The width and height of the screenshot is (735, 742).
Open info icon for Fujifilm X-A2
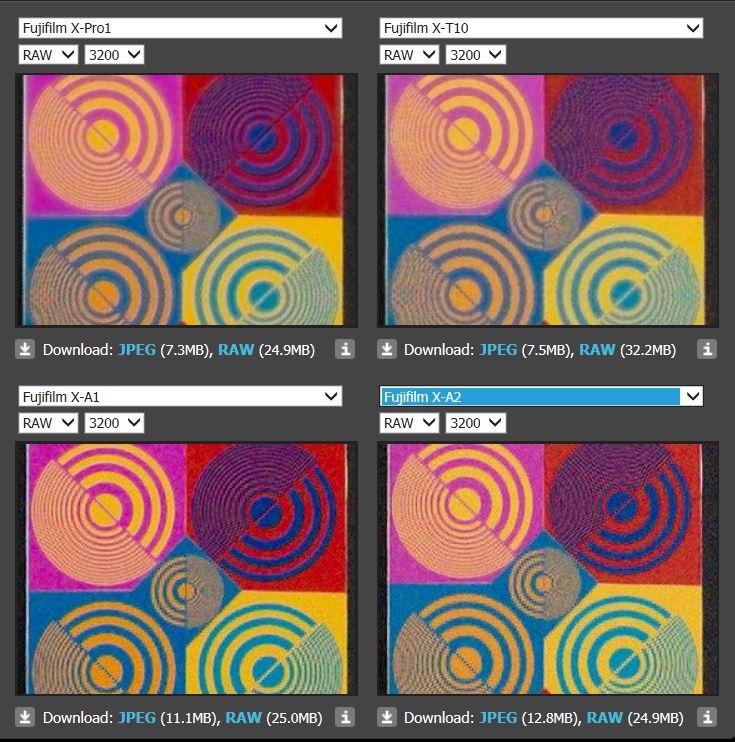707,717
